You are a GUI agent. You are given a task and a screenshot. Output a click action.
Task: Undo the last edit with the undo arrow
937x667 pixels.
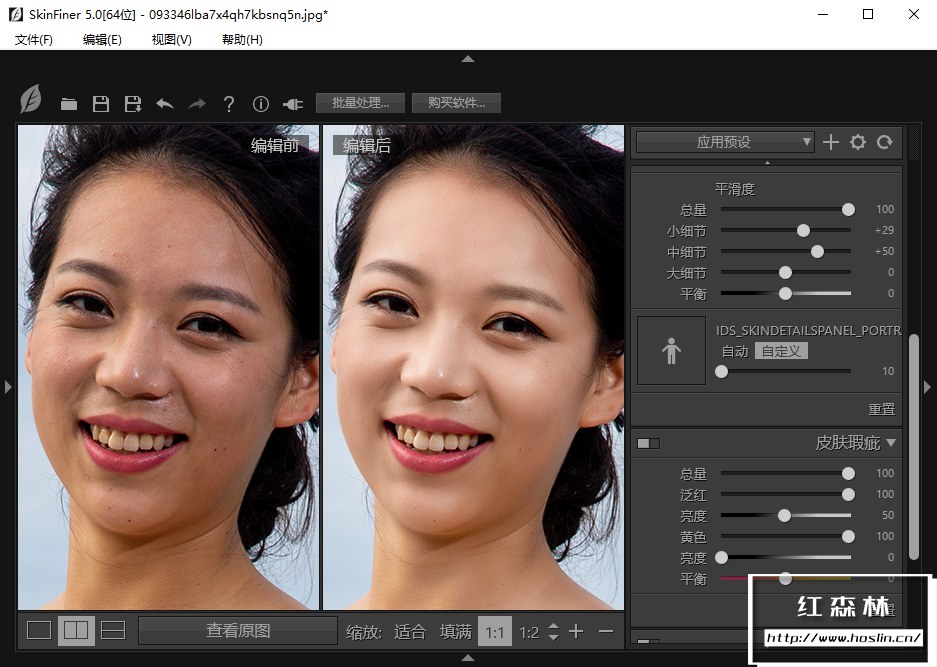point(165,104)
